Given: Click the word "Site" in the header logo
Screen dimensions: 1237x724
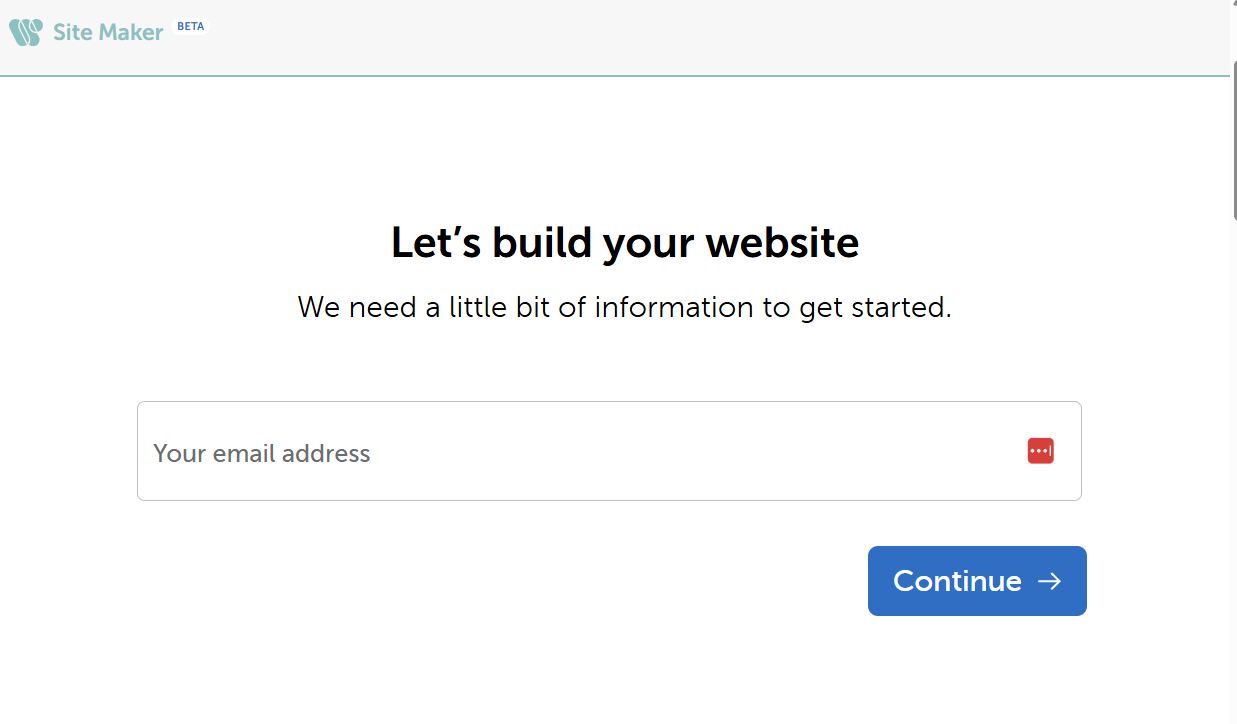Looking at the screenshot, I should point(72,32).
